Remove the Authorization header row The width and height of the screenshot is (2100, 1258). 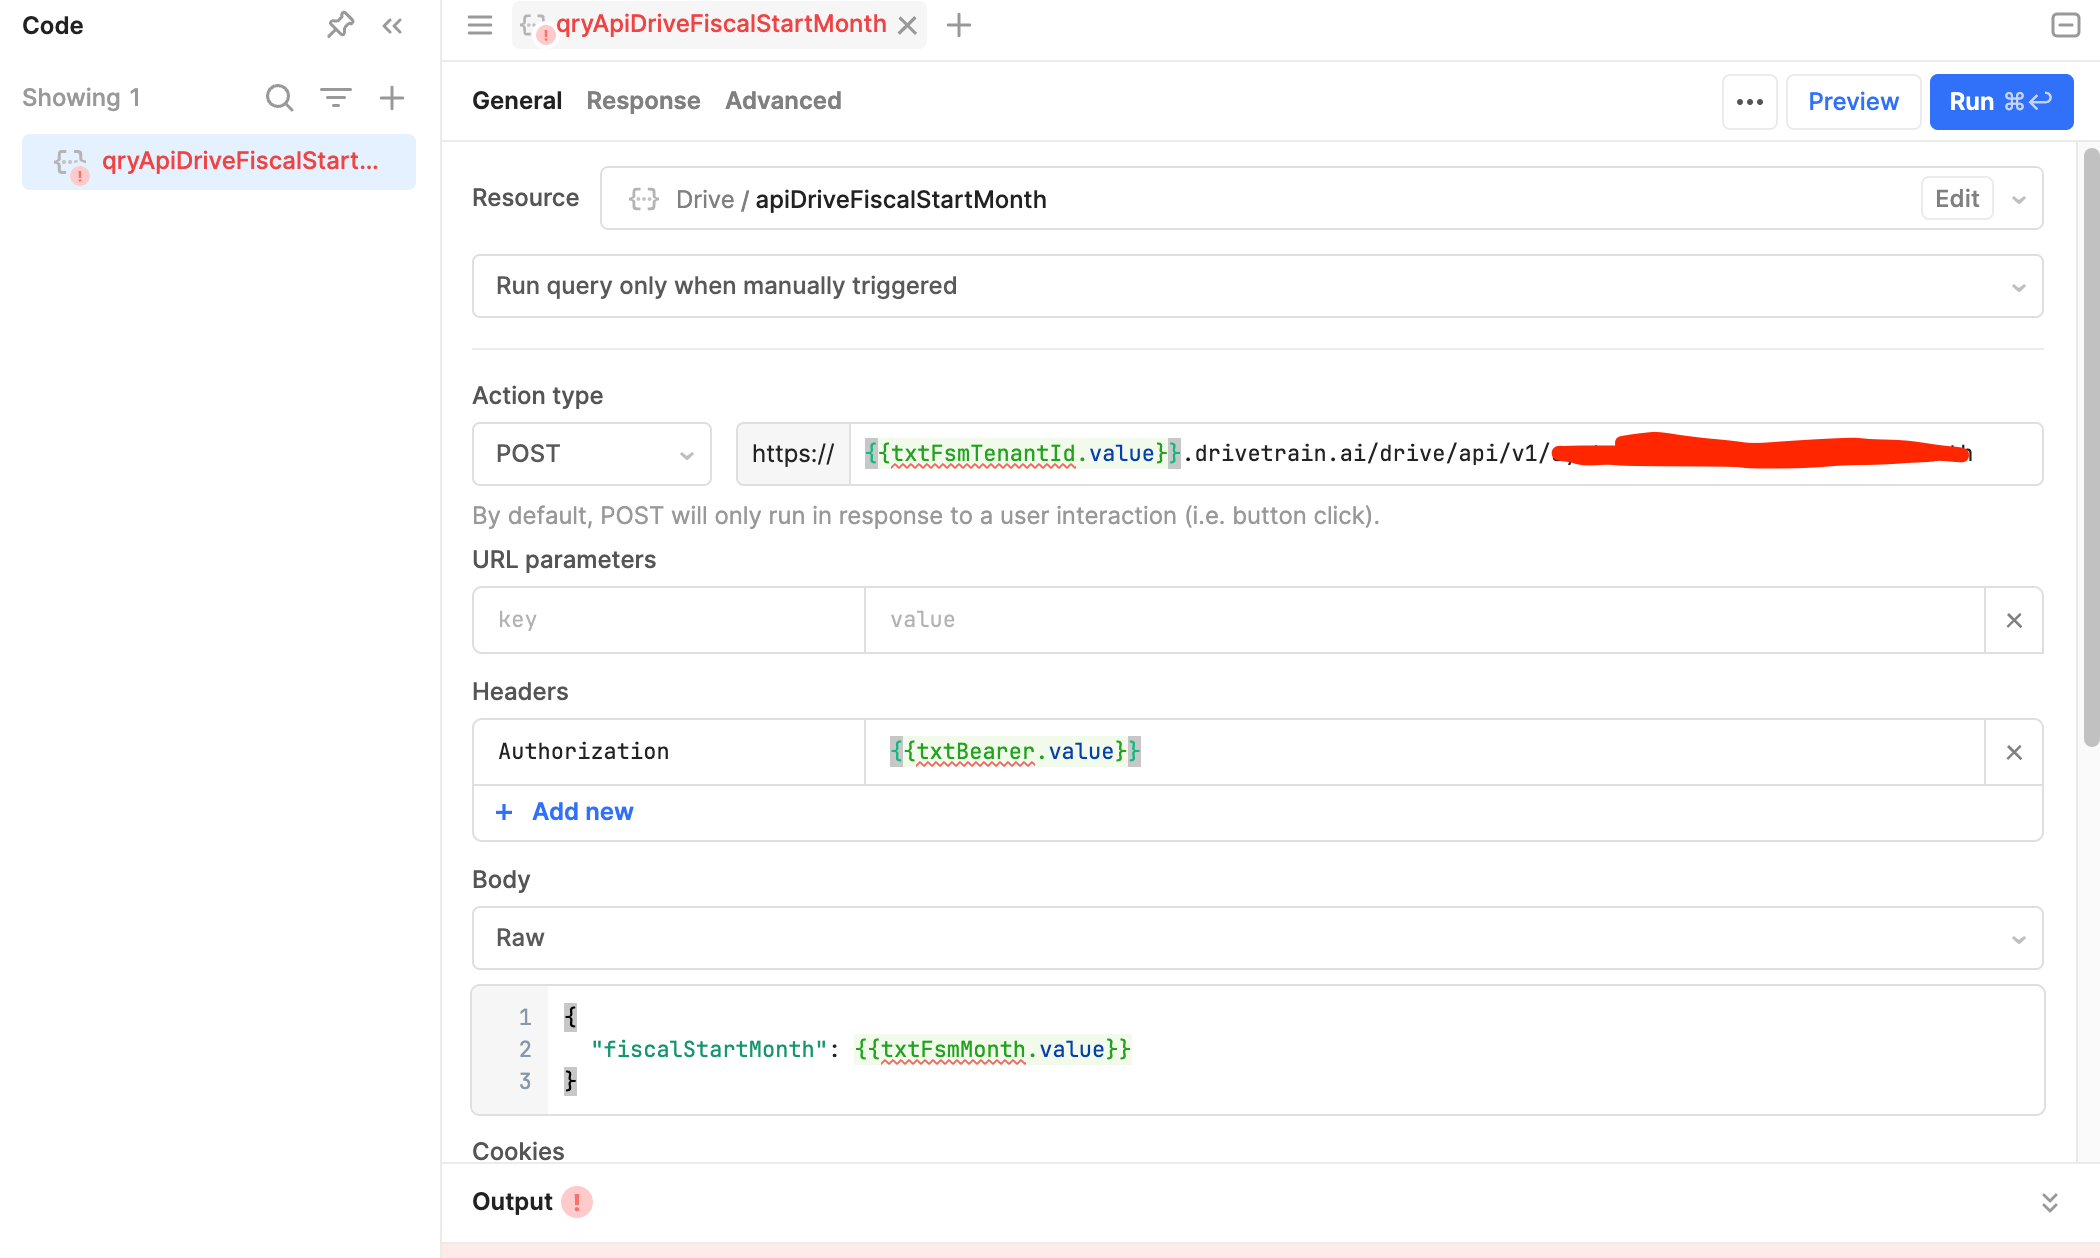click(x=2014, y=752)
